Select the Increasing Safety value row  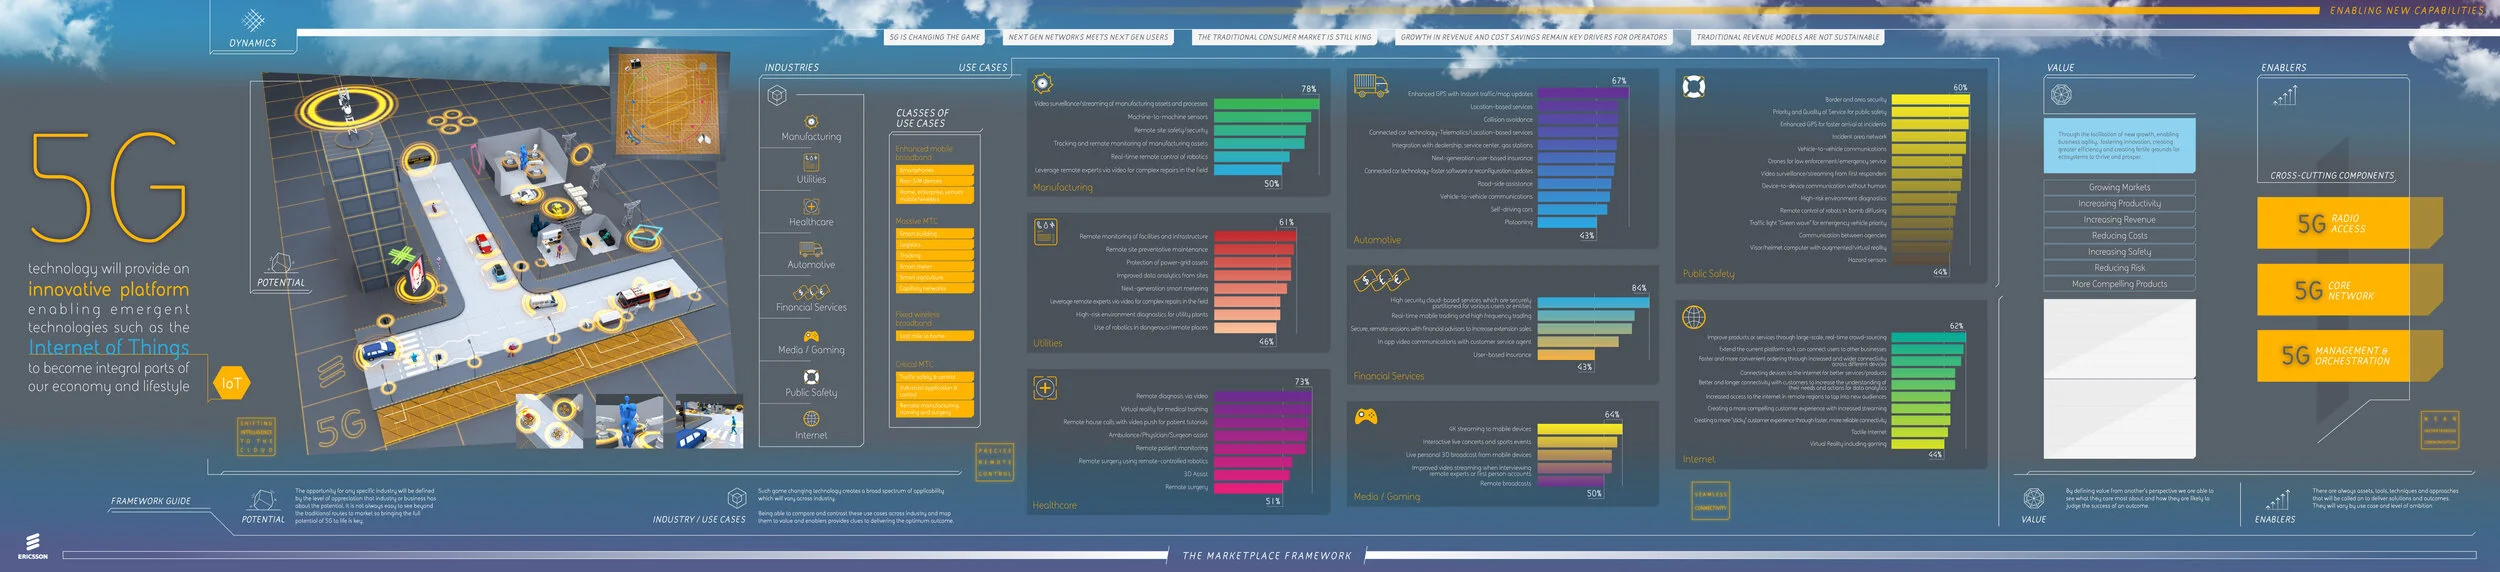click(x=2119, y=251)
